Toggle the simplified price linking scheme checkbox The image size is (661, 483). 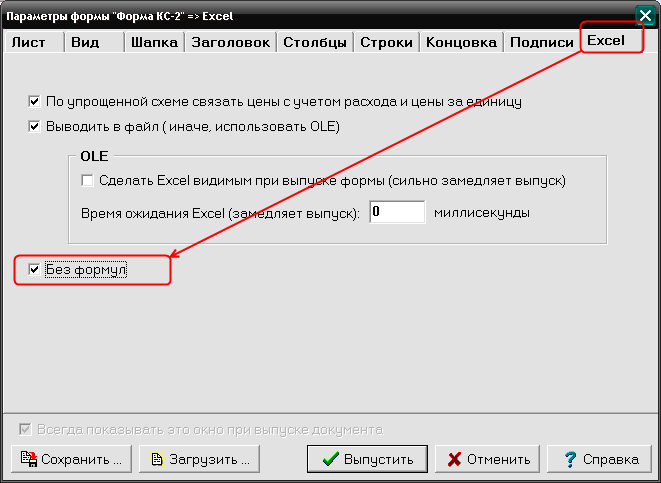(35, 101)
